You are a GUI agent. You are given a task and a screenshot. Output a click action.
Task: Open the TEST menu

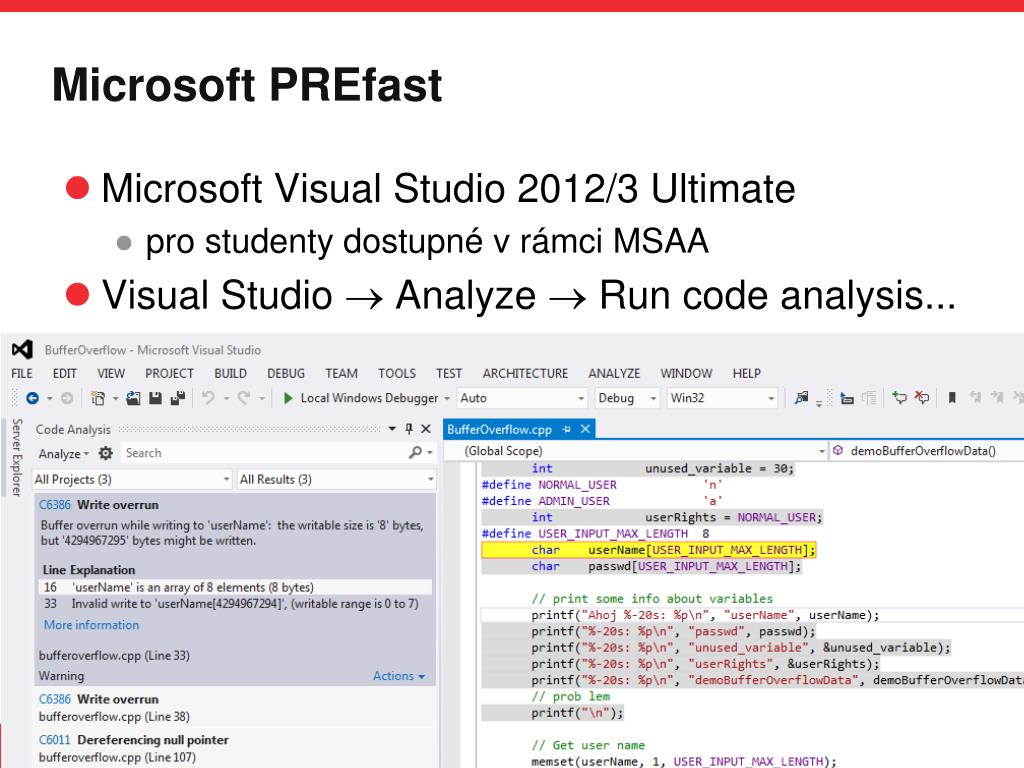(x=449, y=374)
